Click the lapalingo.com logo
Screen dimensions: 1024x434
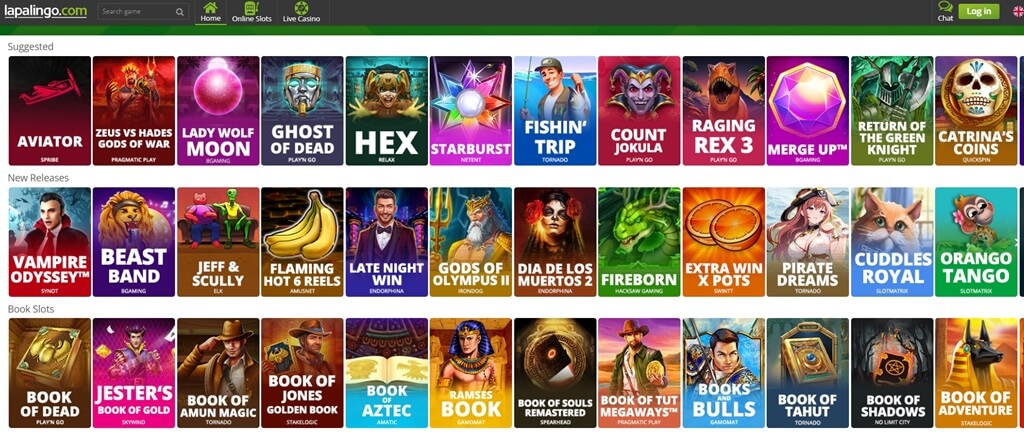pyautogui.click(x=46, y=11)
